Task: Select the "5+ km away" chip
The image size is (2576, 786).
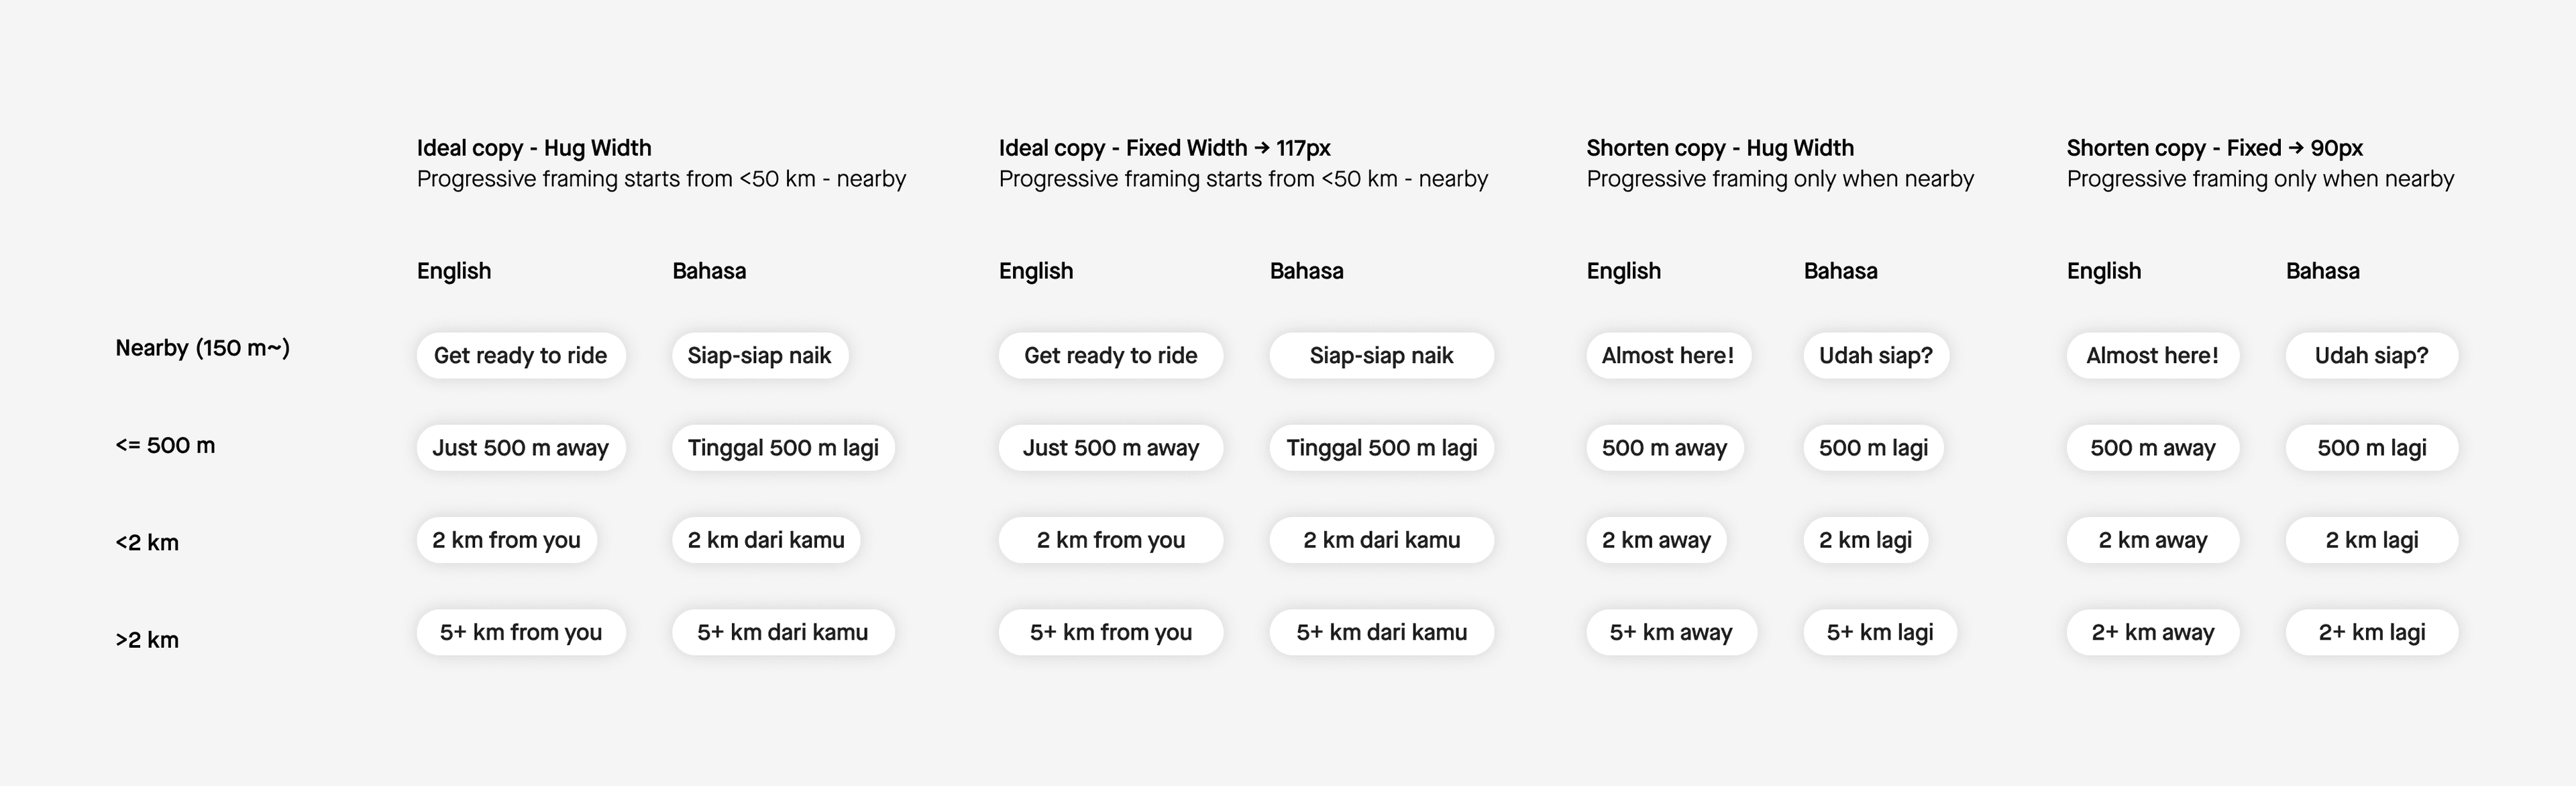Action: pyautogui.click(x=1670, y=632)
